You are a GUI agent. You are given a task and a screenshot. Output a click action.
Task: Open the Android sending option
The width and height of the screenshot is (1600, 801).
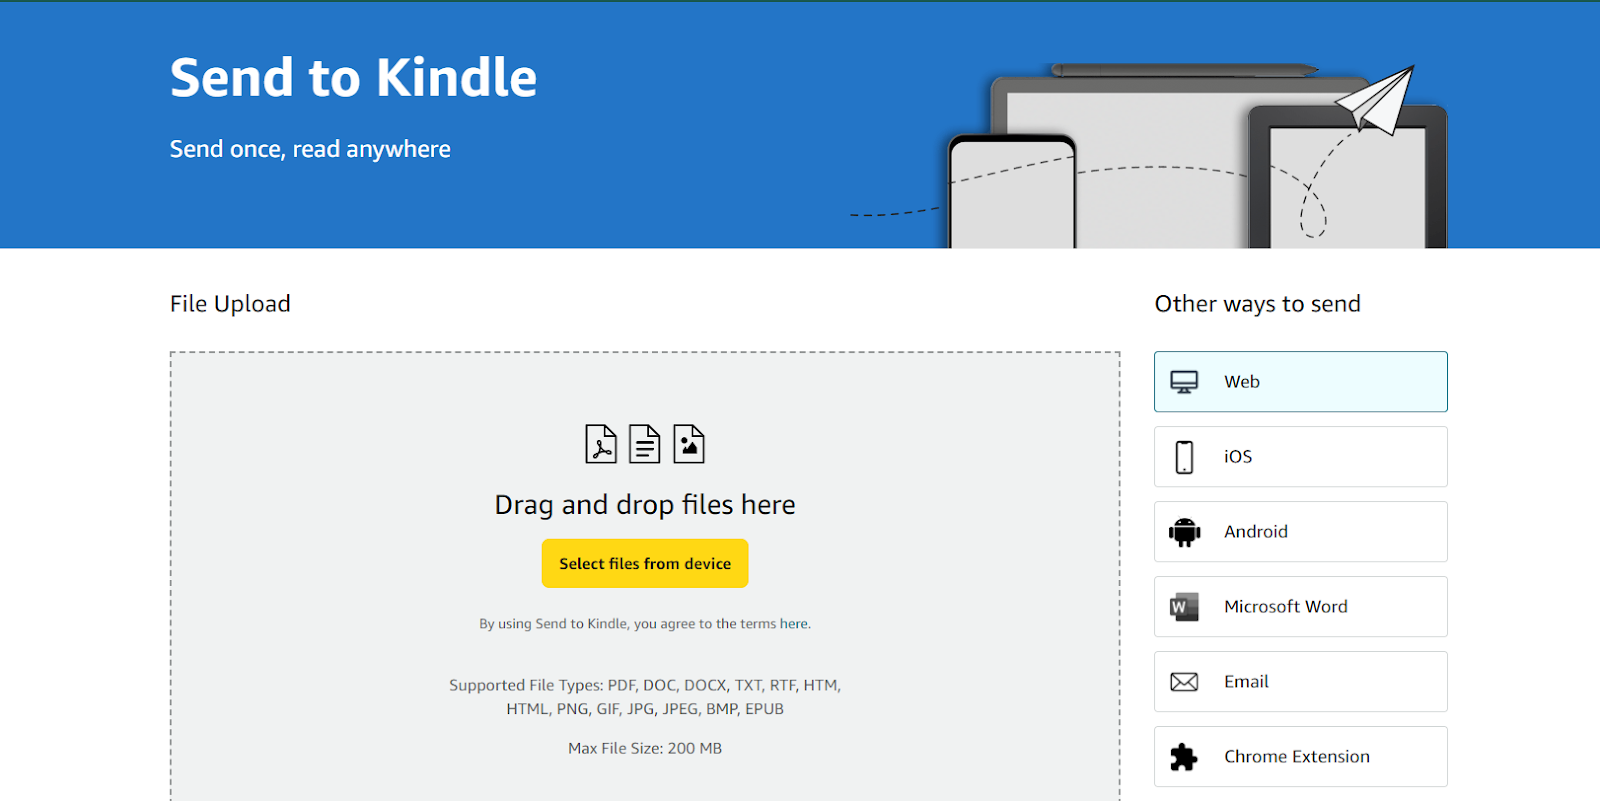[1301, 532]
